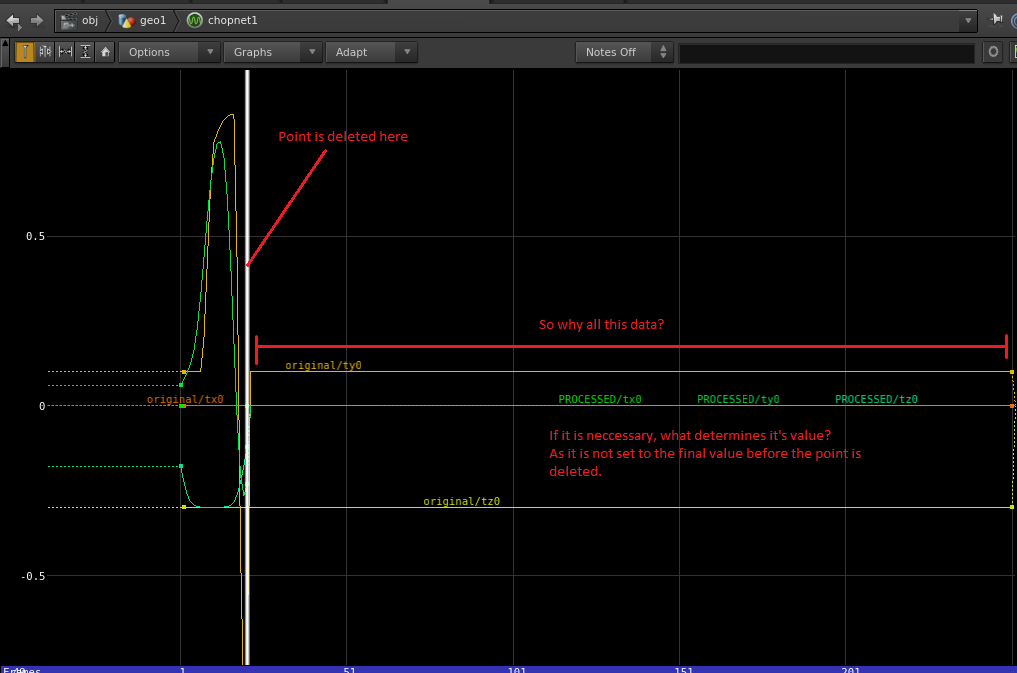Open the Adapt dropdown
Screen dimensions: 1017x673
click(372, 52)
